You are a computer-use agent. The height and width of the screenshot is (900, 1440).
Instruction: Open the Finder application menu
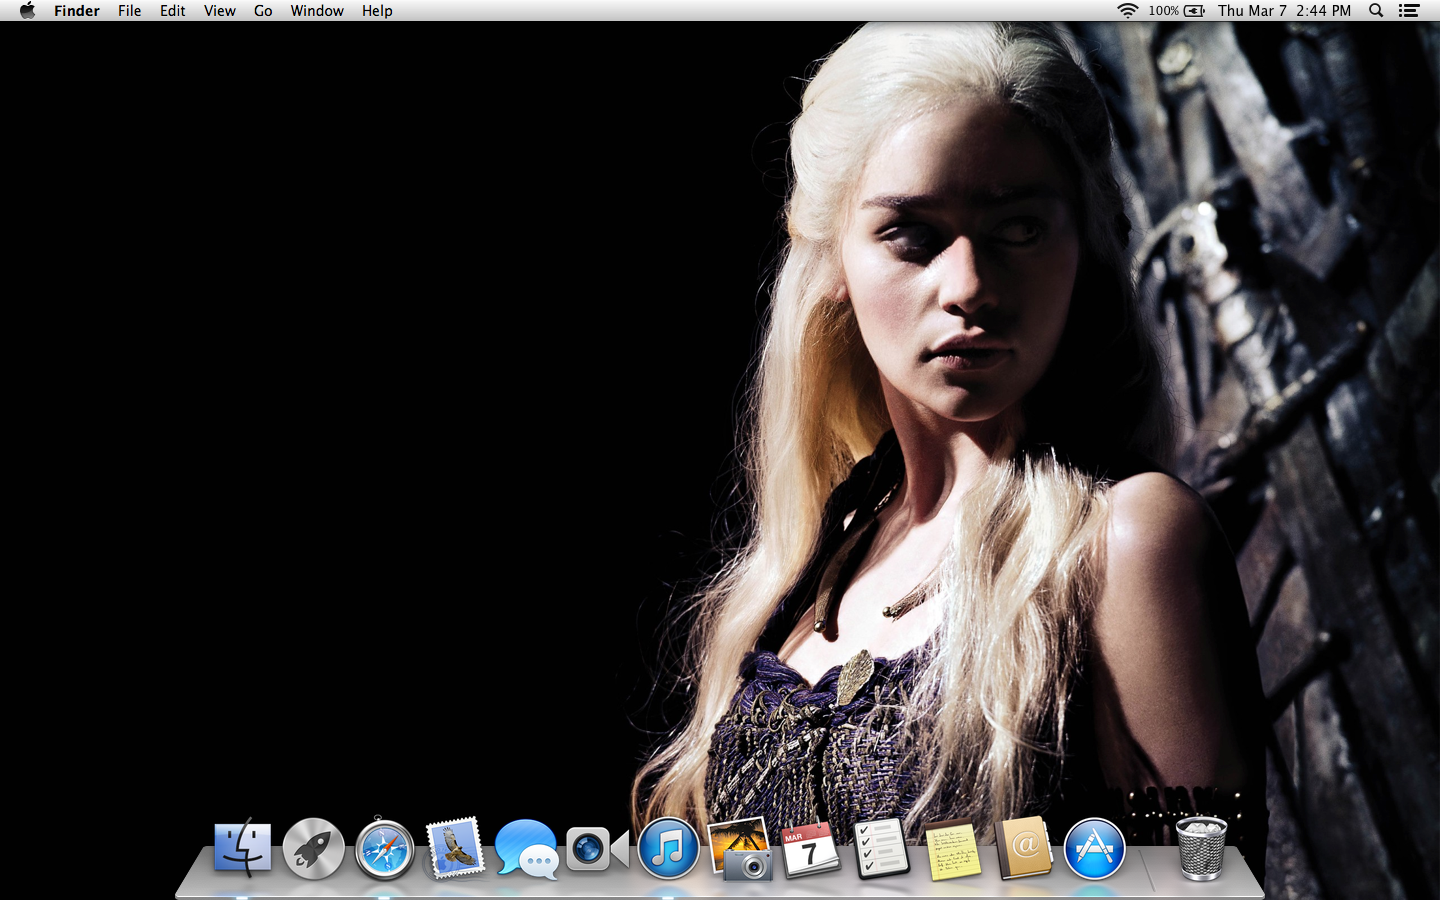[77, 11]
